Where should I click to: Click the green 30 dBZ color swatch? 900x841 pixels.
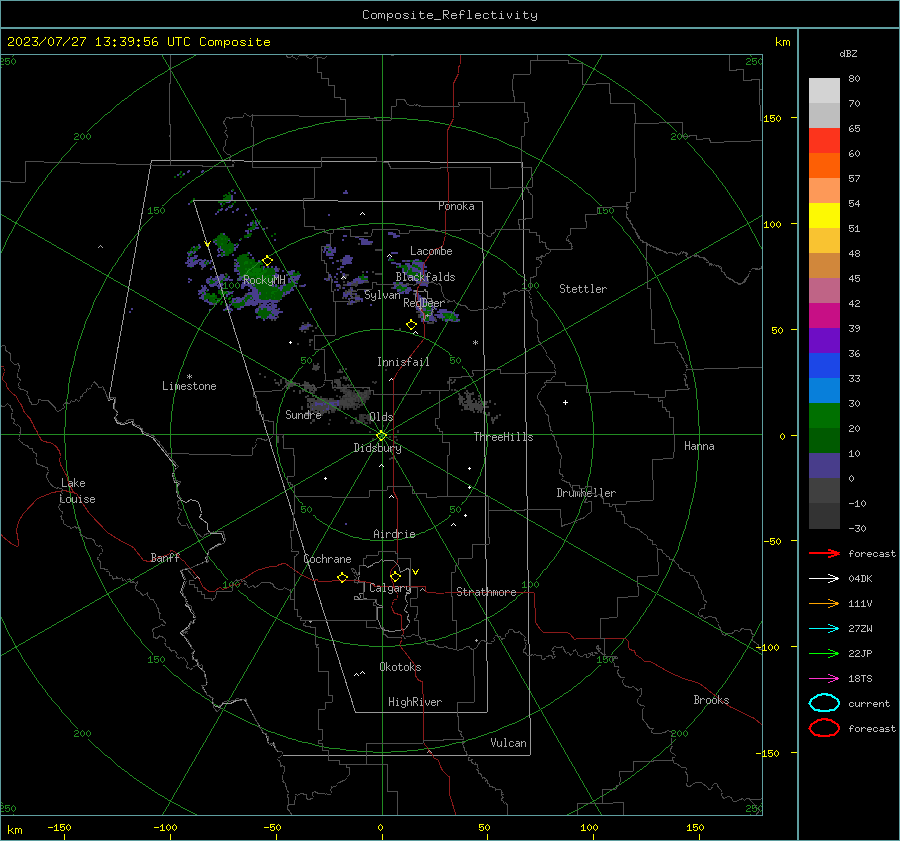(824, 416)
